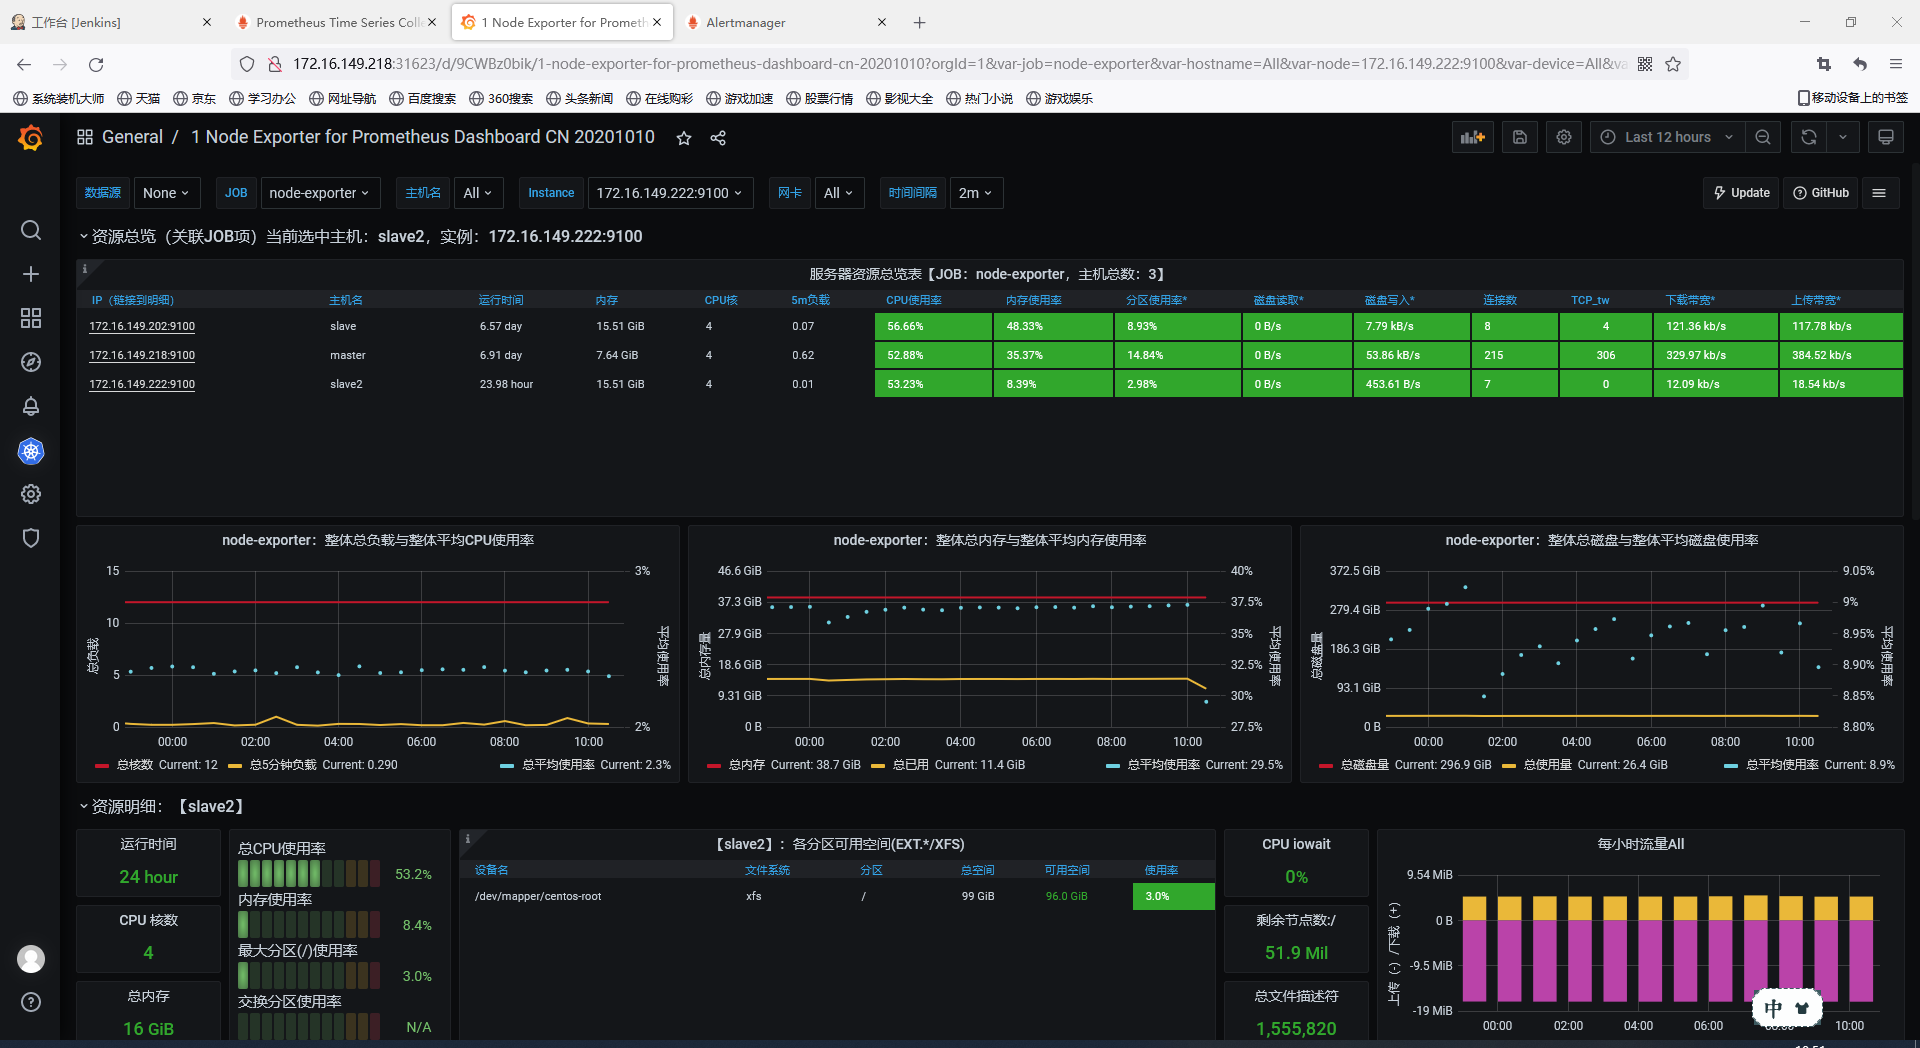
Task: Open the browser application menu icon
Action: [x=1896, y=64]
